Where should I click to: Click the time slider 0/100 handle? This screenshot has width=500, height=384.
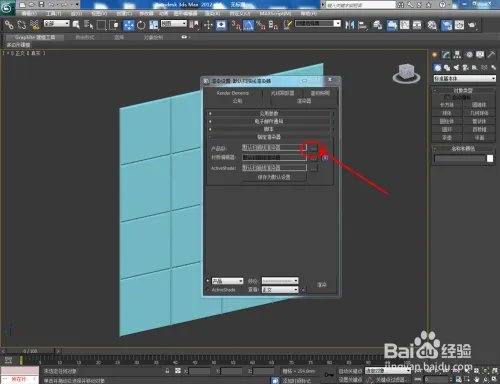pos(30,351)
